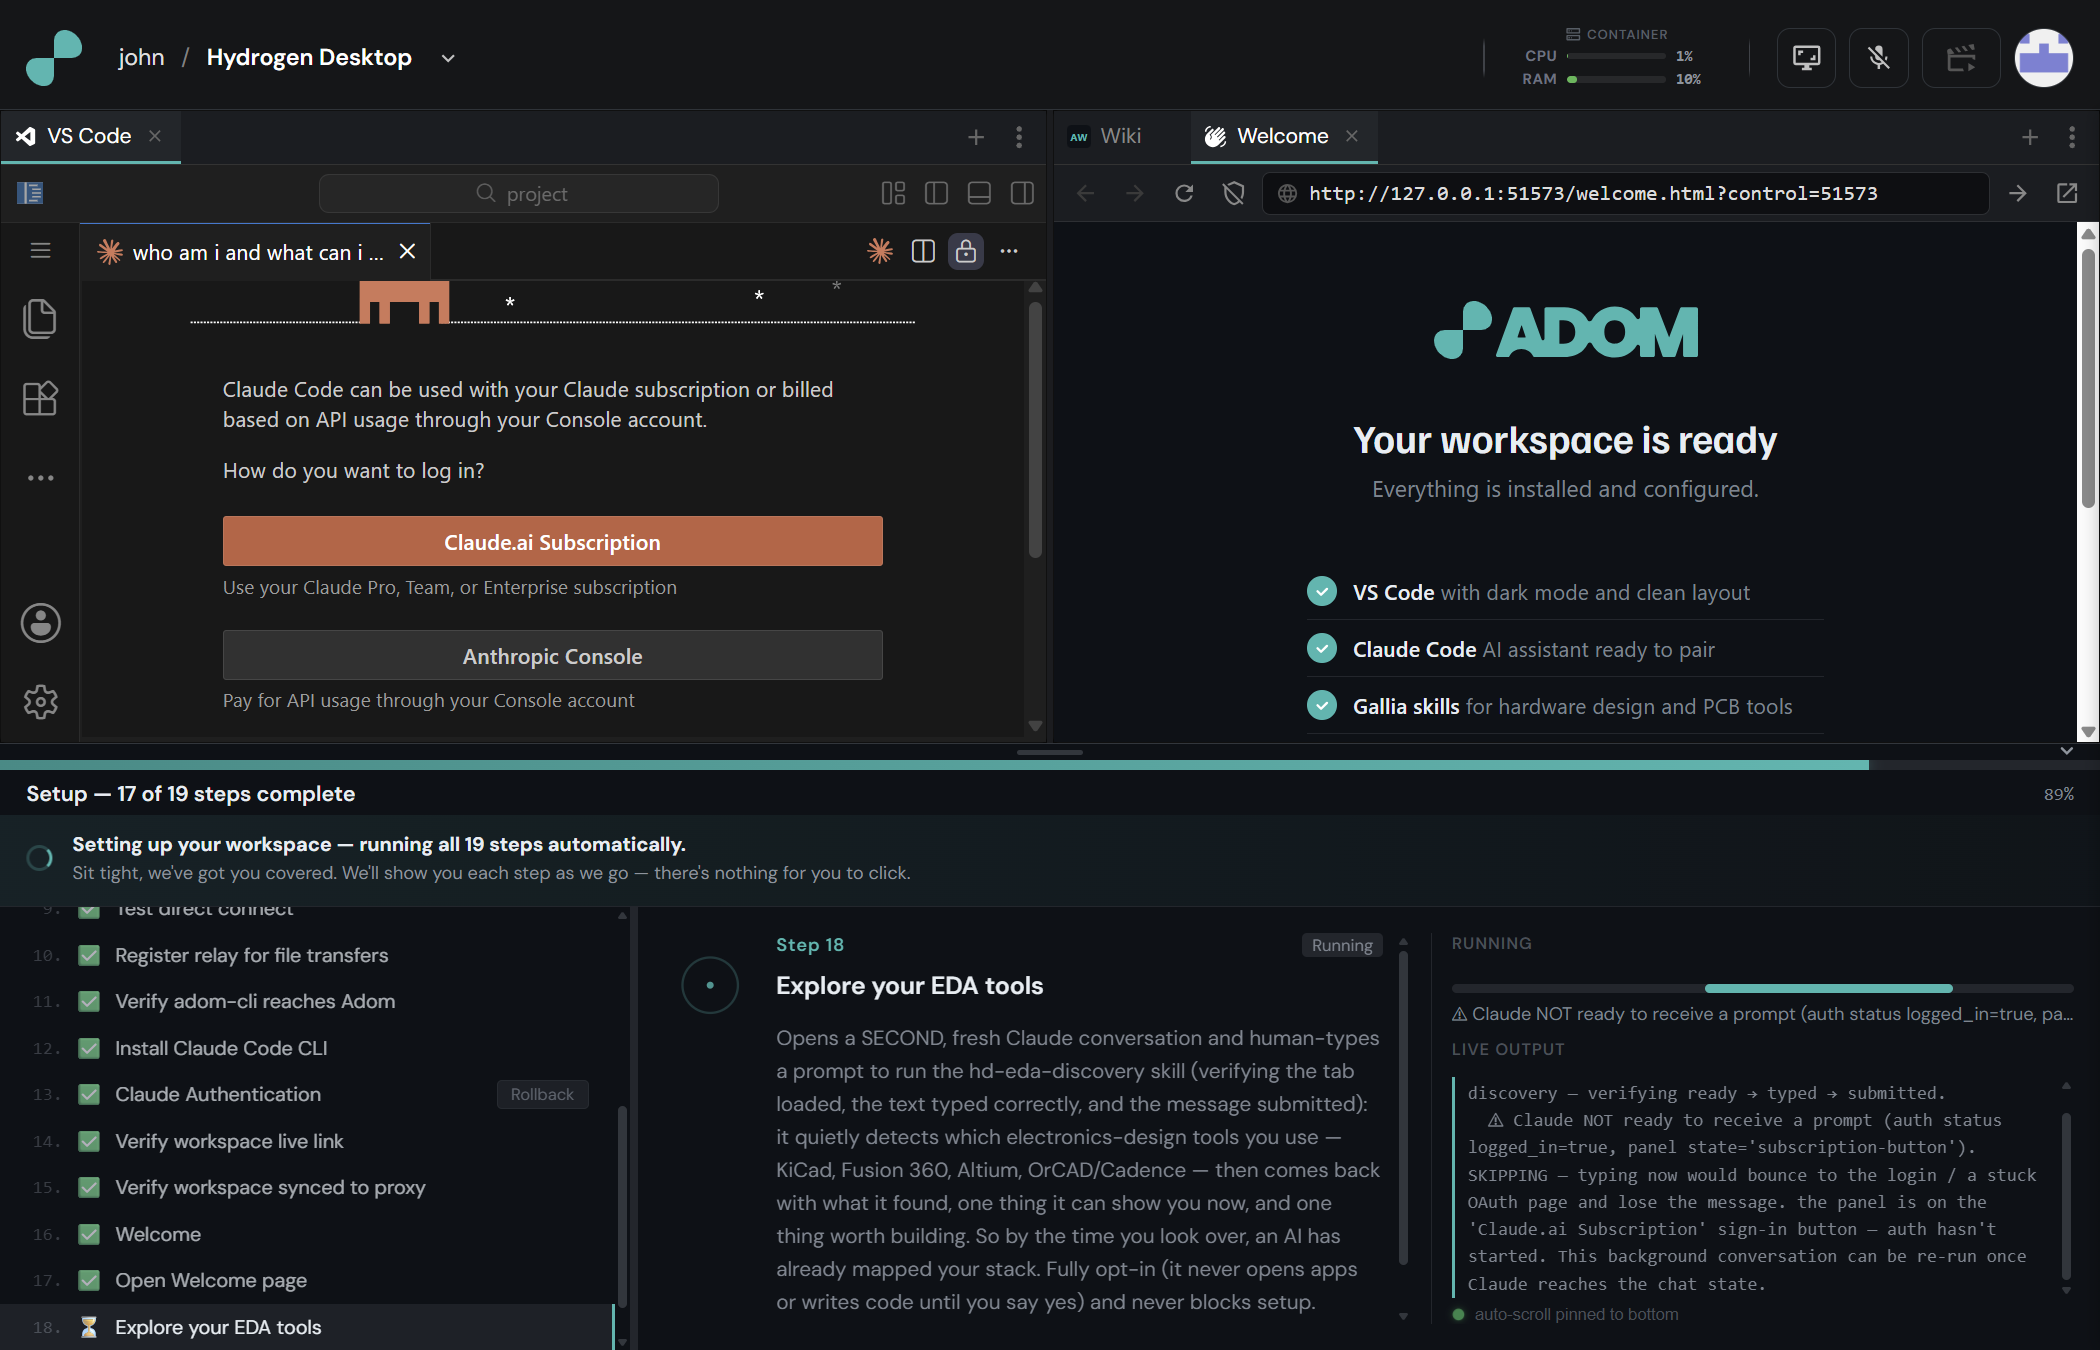Open the Extensions view
This screenshot has width=2100, height=1350.
tap(40, 399)
